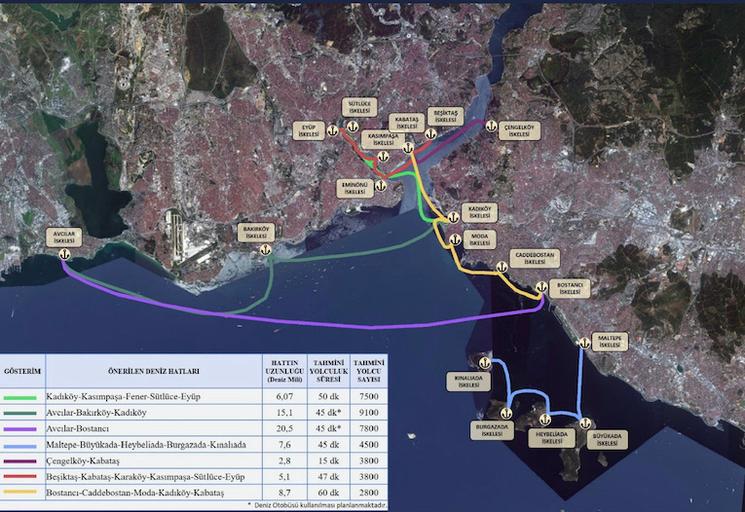Image resolution: width=745 pixels, height=512 pixels.
Task: Click the Büyükada pier anchor icon
Action: tap(586, 424)
